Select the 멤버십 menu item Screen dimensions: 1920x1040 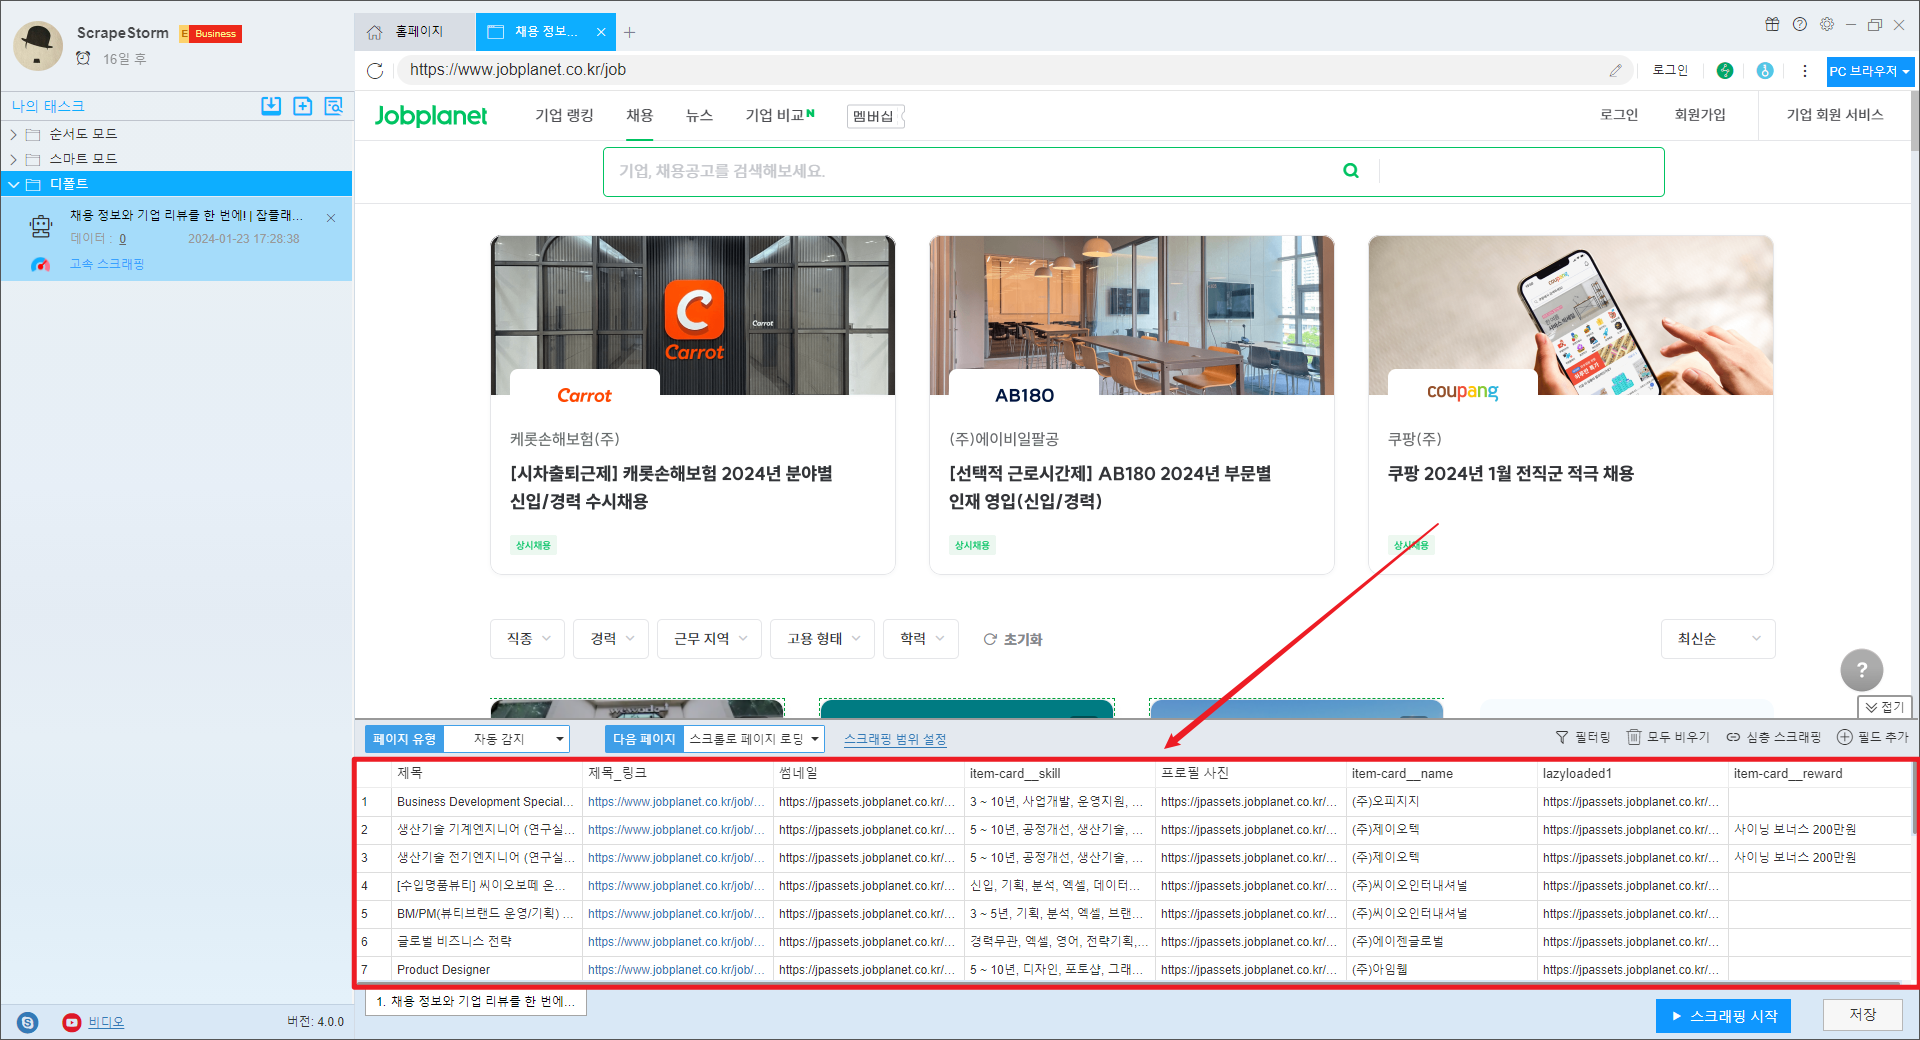(x=874, y=116)
